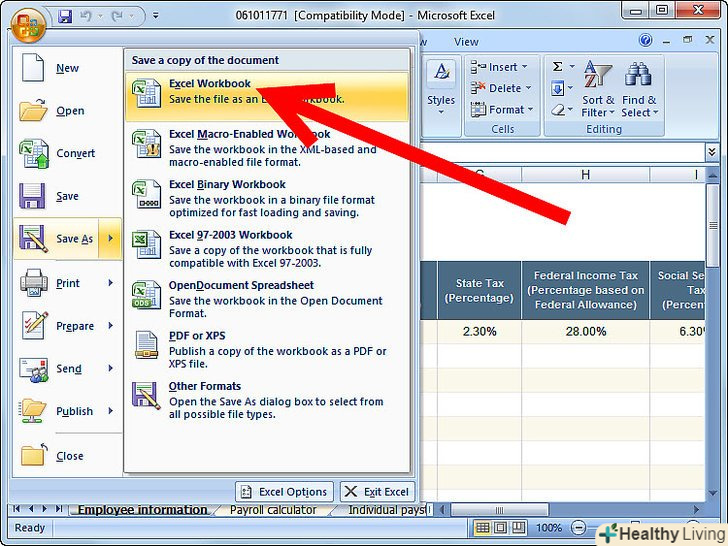Image resolution: width=728 pixels, height=546 pixels.
Task: Click the vertical scrollbar up arrow
Action: 713,176
